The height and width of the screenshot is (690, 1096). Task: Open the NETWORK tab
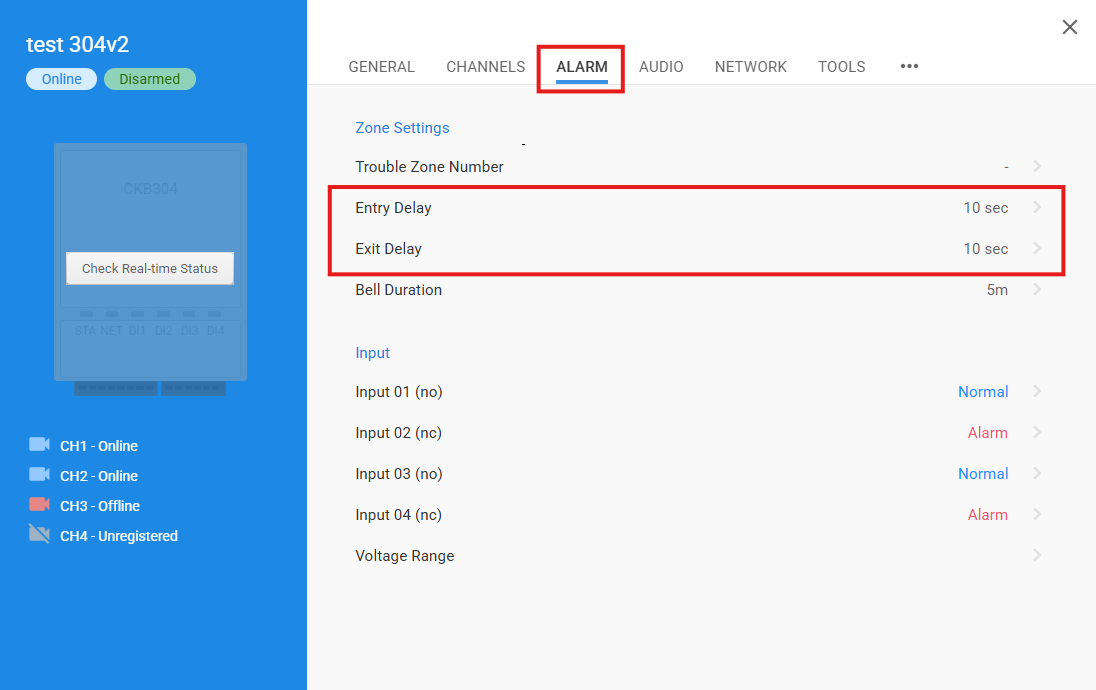(x=750, y=67)
